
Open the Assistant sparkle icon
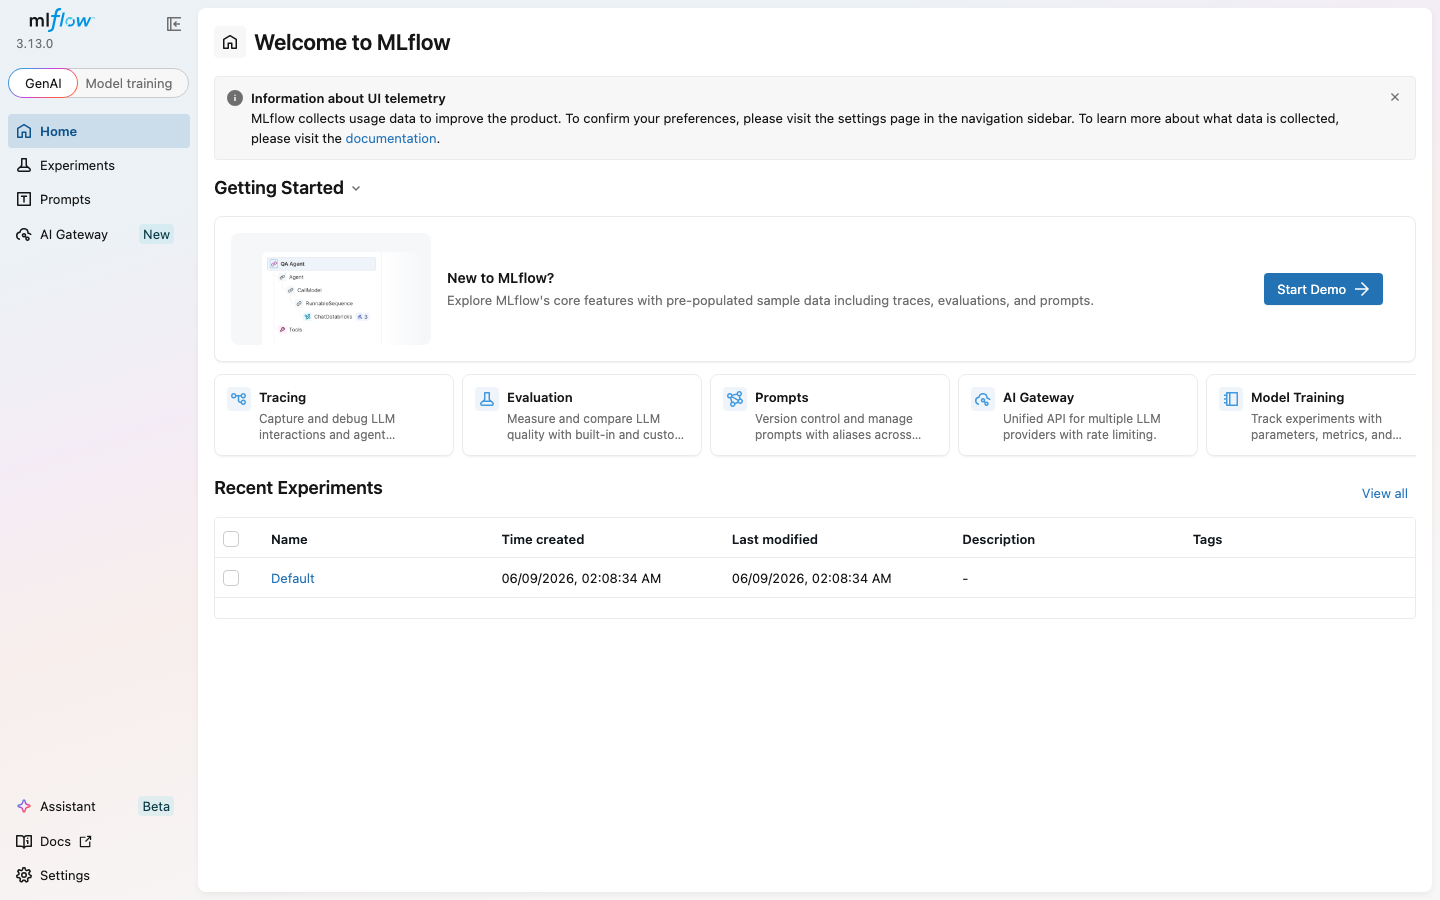coord(24,806)
